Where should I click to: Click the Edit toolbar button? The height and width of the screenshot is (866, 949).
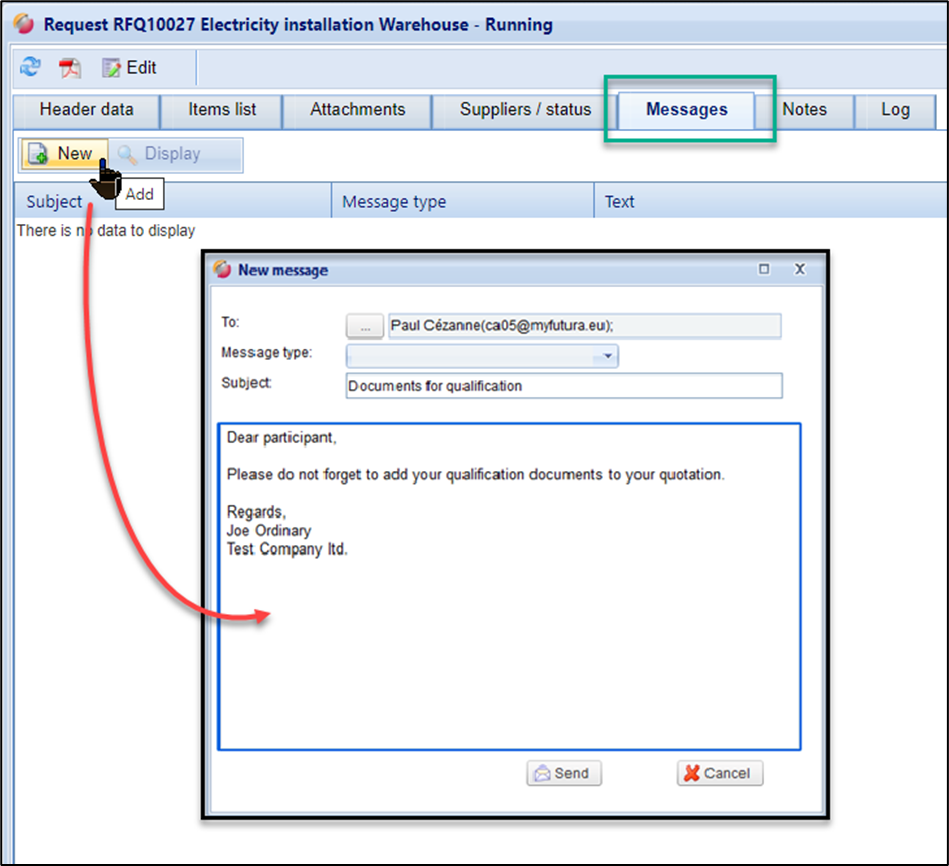click(x=130, y=68)
